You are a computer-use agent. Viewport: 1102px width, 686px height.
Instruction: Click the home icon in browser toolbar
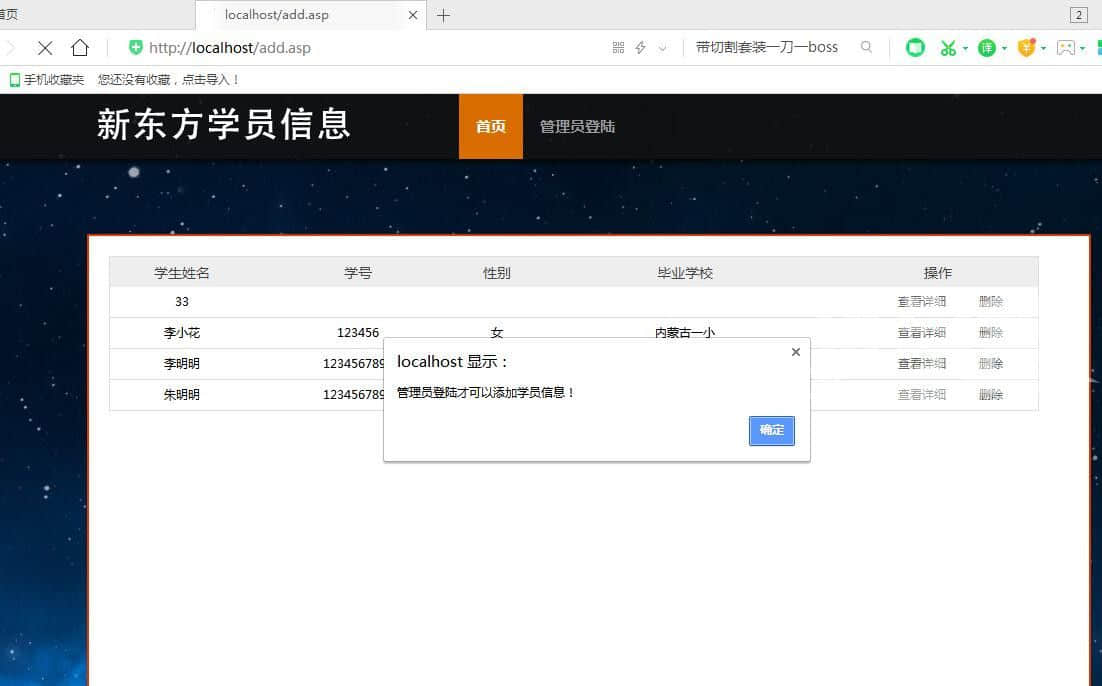[80, 47]
